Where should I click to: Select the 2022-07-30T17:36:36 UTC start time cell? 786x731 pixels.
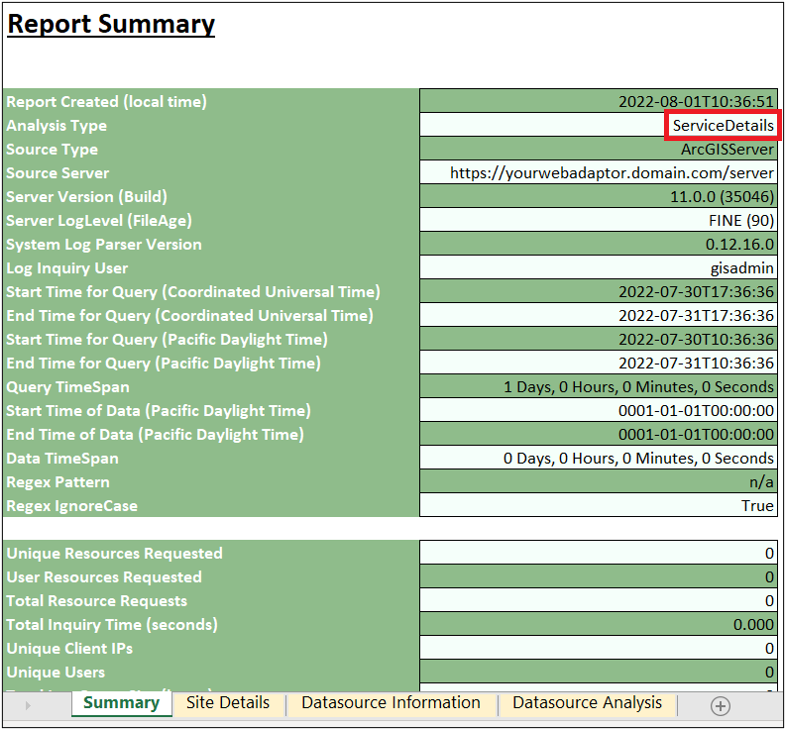598,292
